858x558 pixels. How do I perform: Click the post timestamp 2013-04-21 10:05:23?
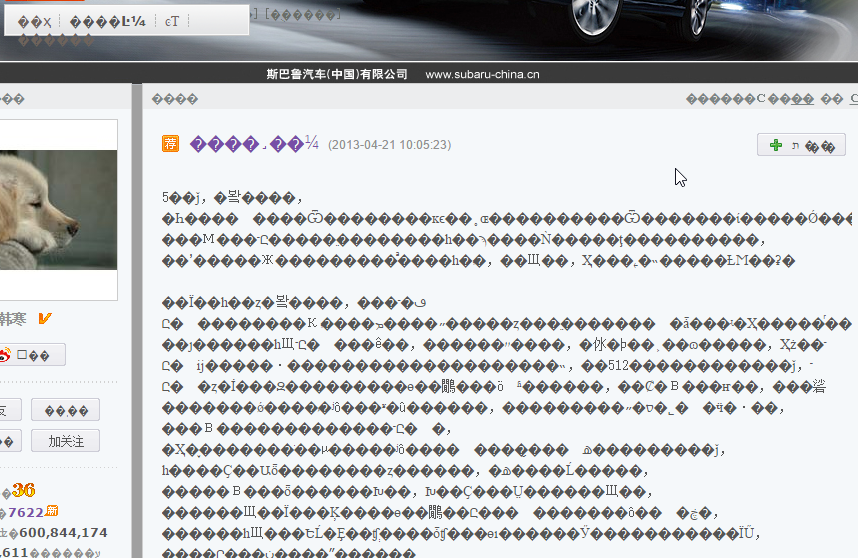coord(390,145)
